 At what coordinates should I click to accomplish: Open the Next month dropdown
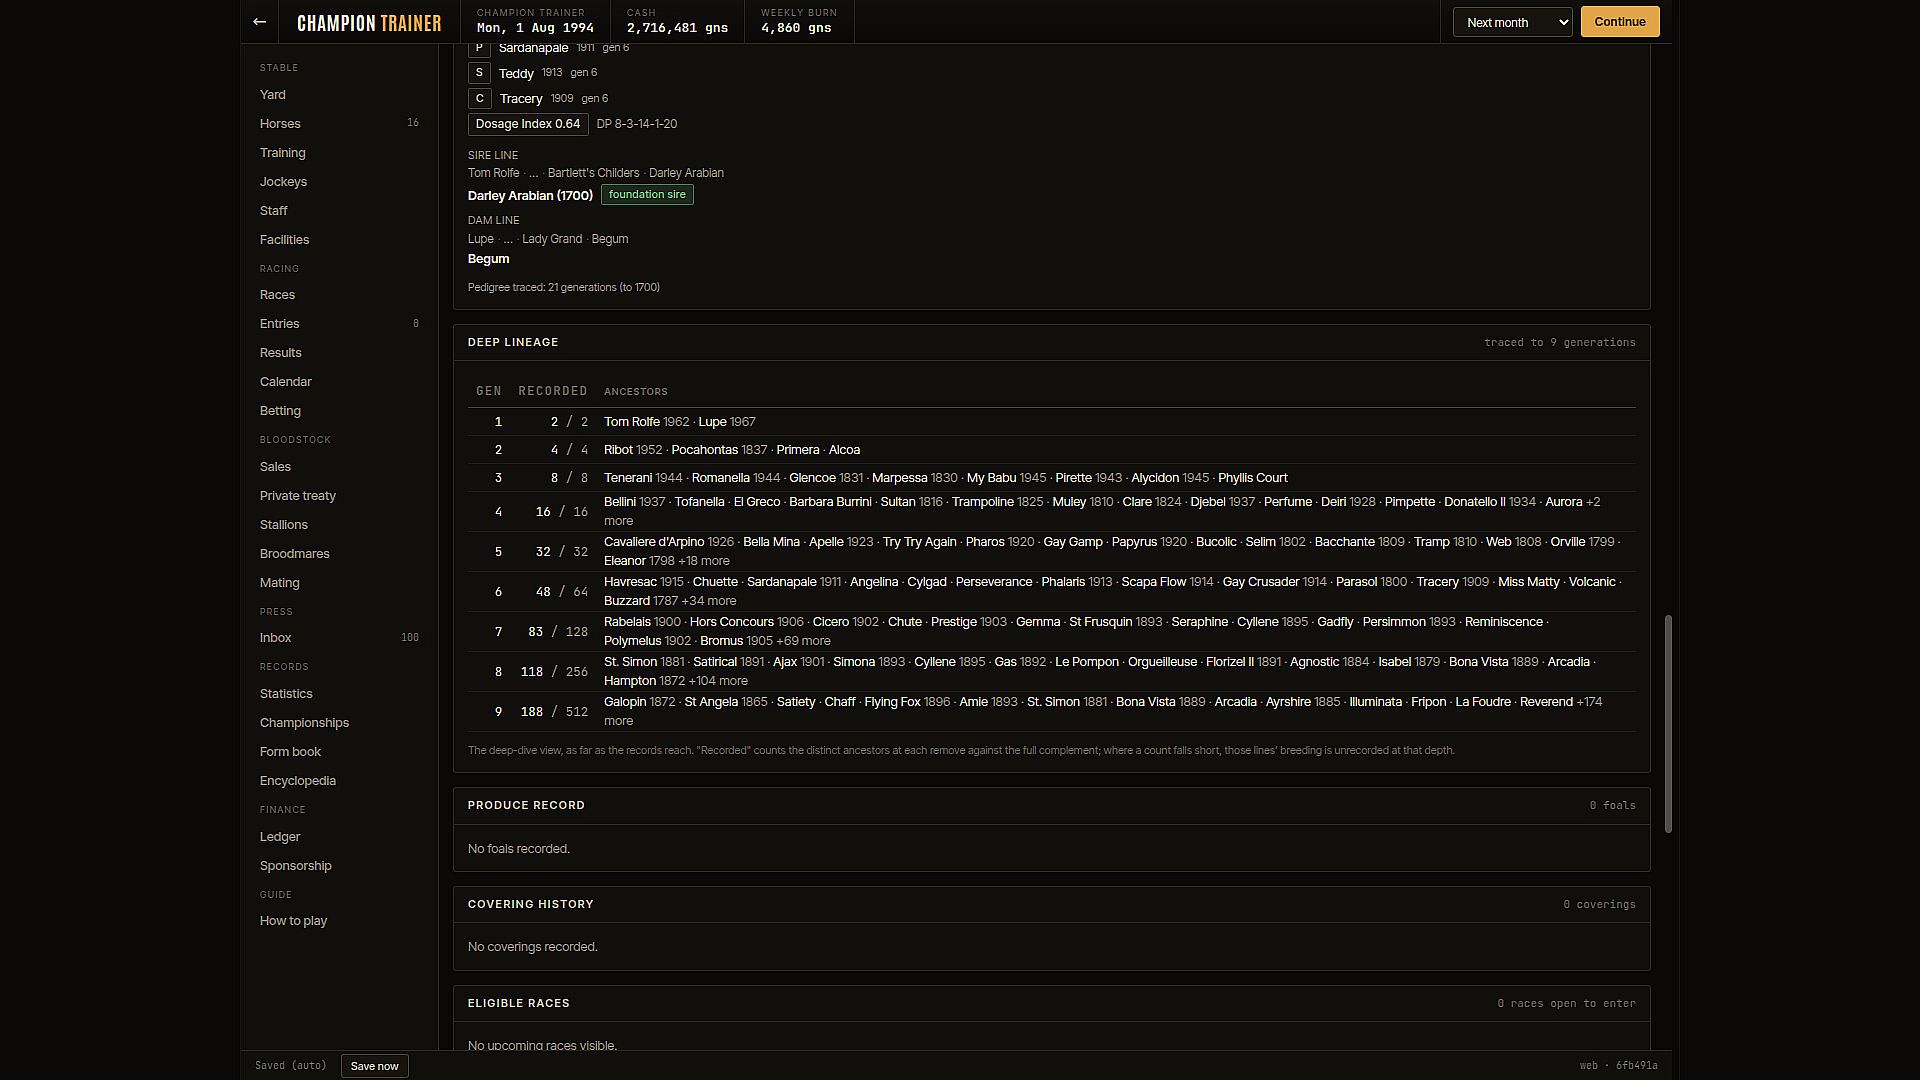pyautogui.click(x=1512, y=22)
